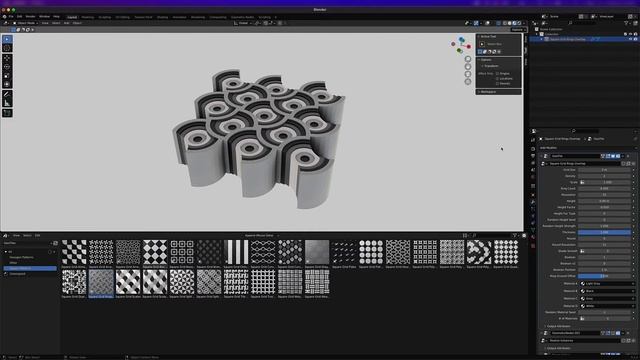Select the Add Cube tool
This screenshot has height=360, width=640.
[x=7, y=113]
